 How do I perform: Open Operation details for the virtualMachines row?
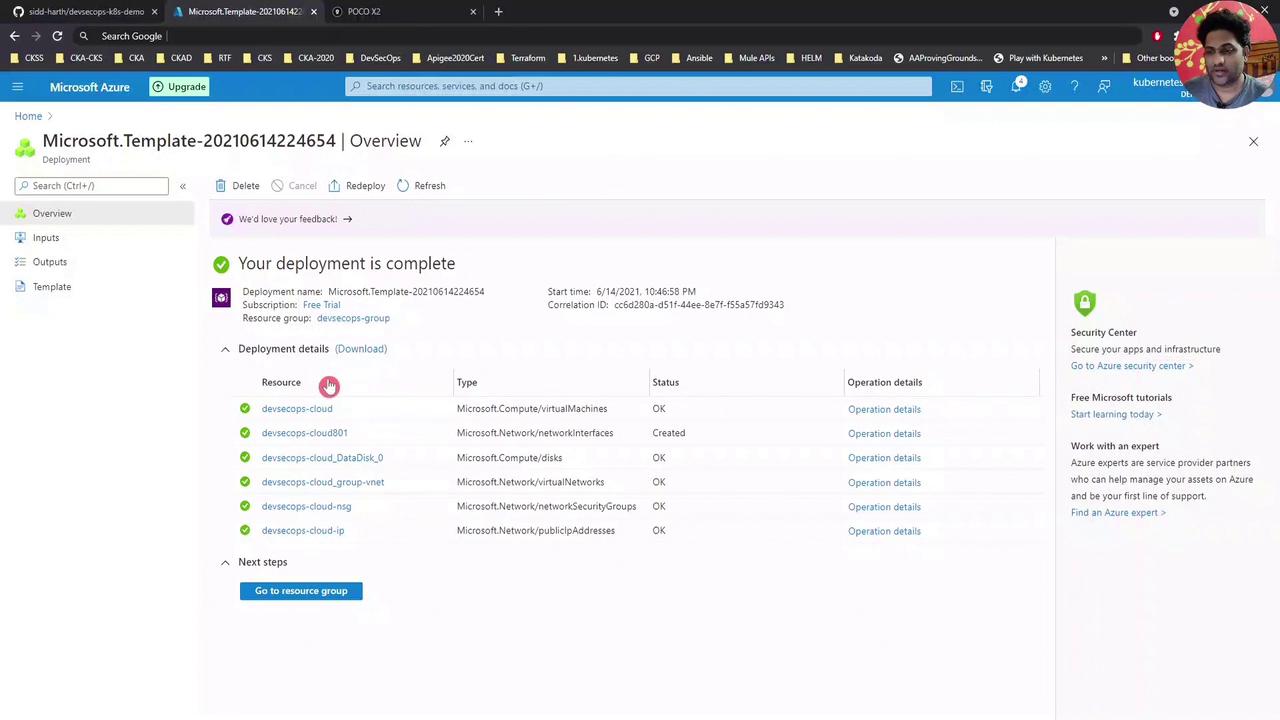[x=884, y=409]
